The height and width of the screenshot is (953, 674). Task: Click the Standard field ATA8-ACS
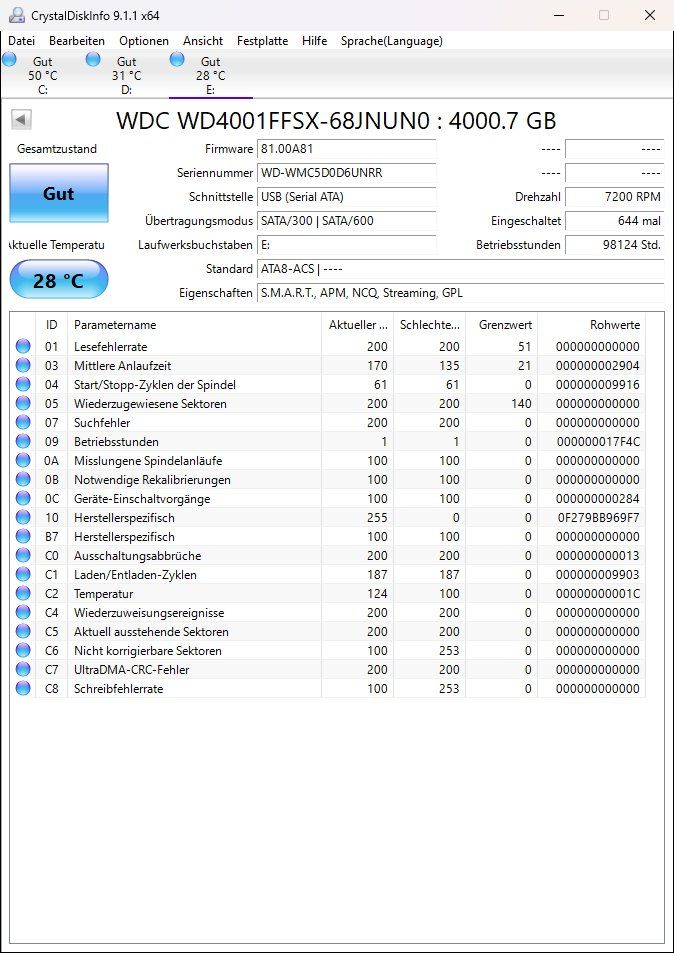(461, 269)
